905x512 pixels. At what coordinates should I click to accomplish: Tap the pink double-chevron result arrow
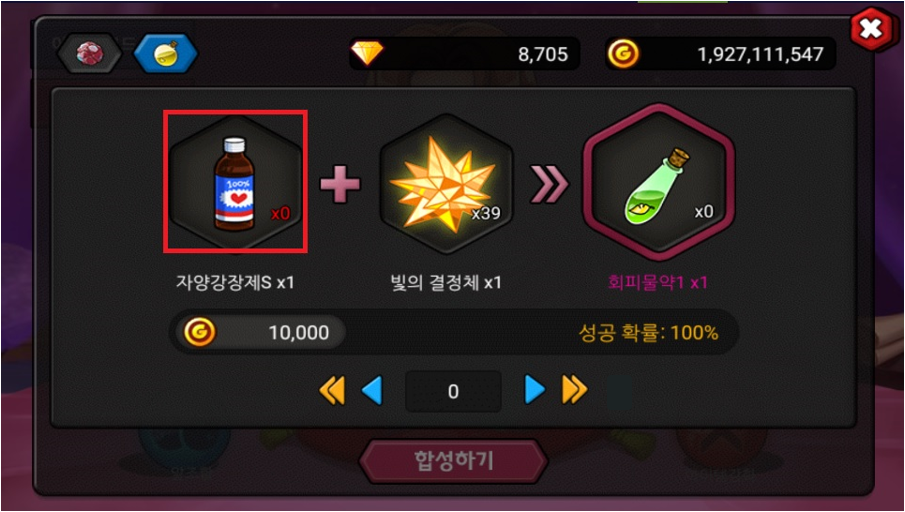[x=549, y=184]
